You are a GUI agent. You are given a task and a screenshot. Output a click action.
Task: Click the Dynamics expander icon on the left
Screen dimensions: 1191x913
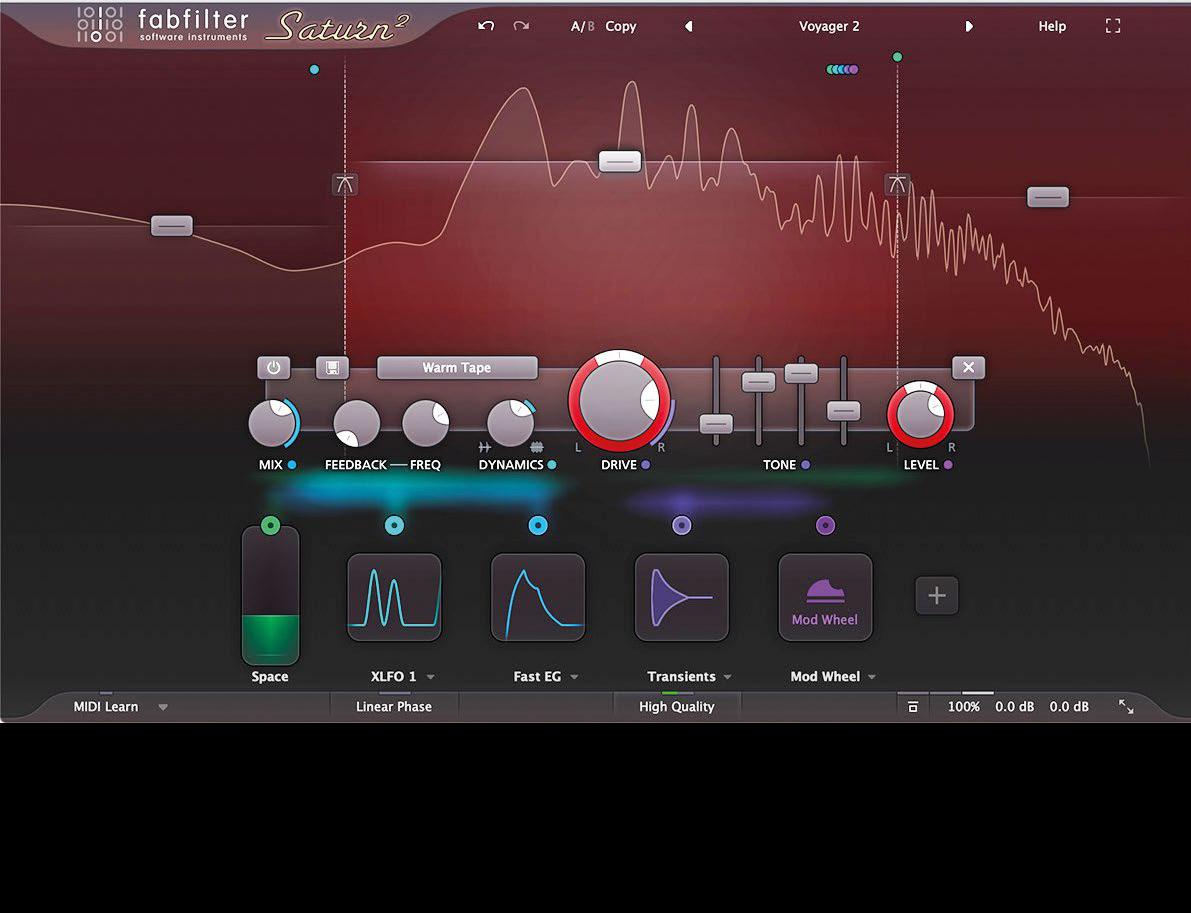(485, 447)
